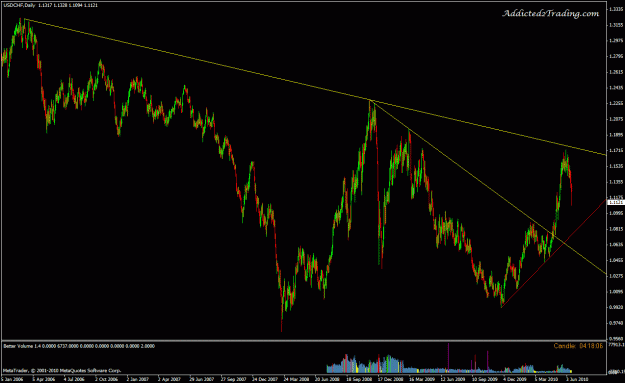
Task: Click the 2 Jan 2007 date label
Action: click(x=138, y=379)
